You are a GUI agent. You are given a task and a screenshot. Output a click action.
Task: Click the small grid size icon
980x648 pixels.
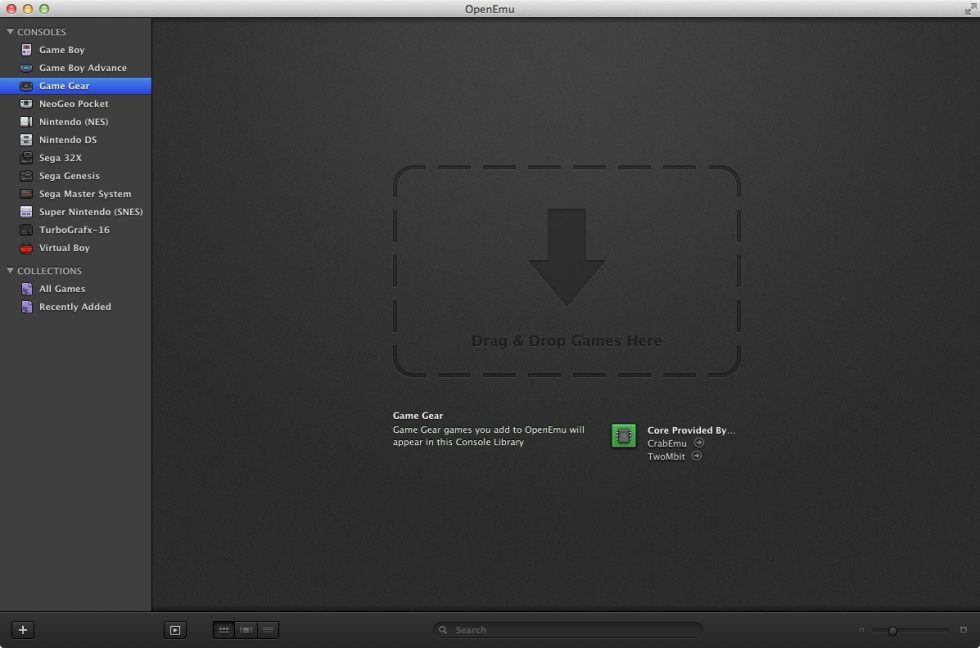[861, 630]
